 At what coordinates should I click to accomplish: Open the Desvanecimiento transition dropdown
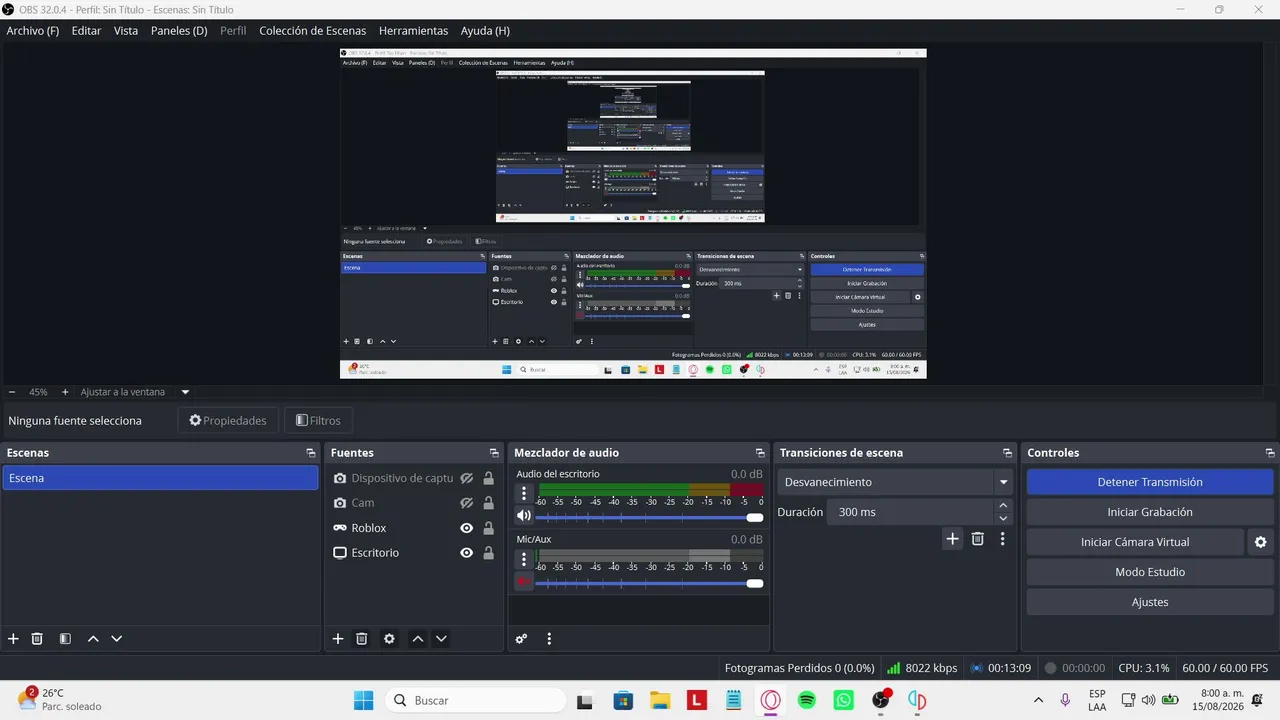tap(895, 482)
